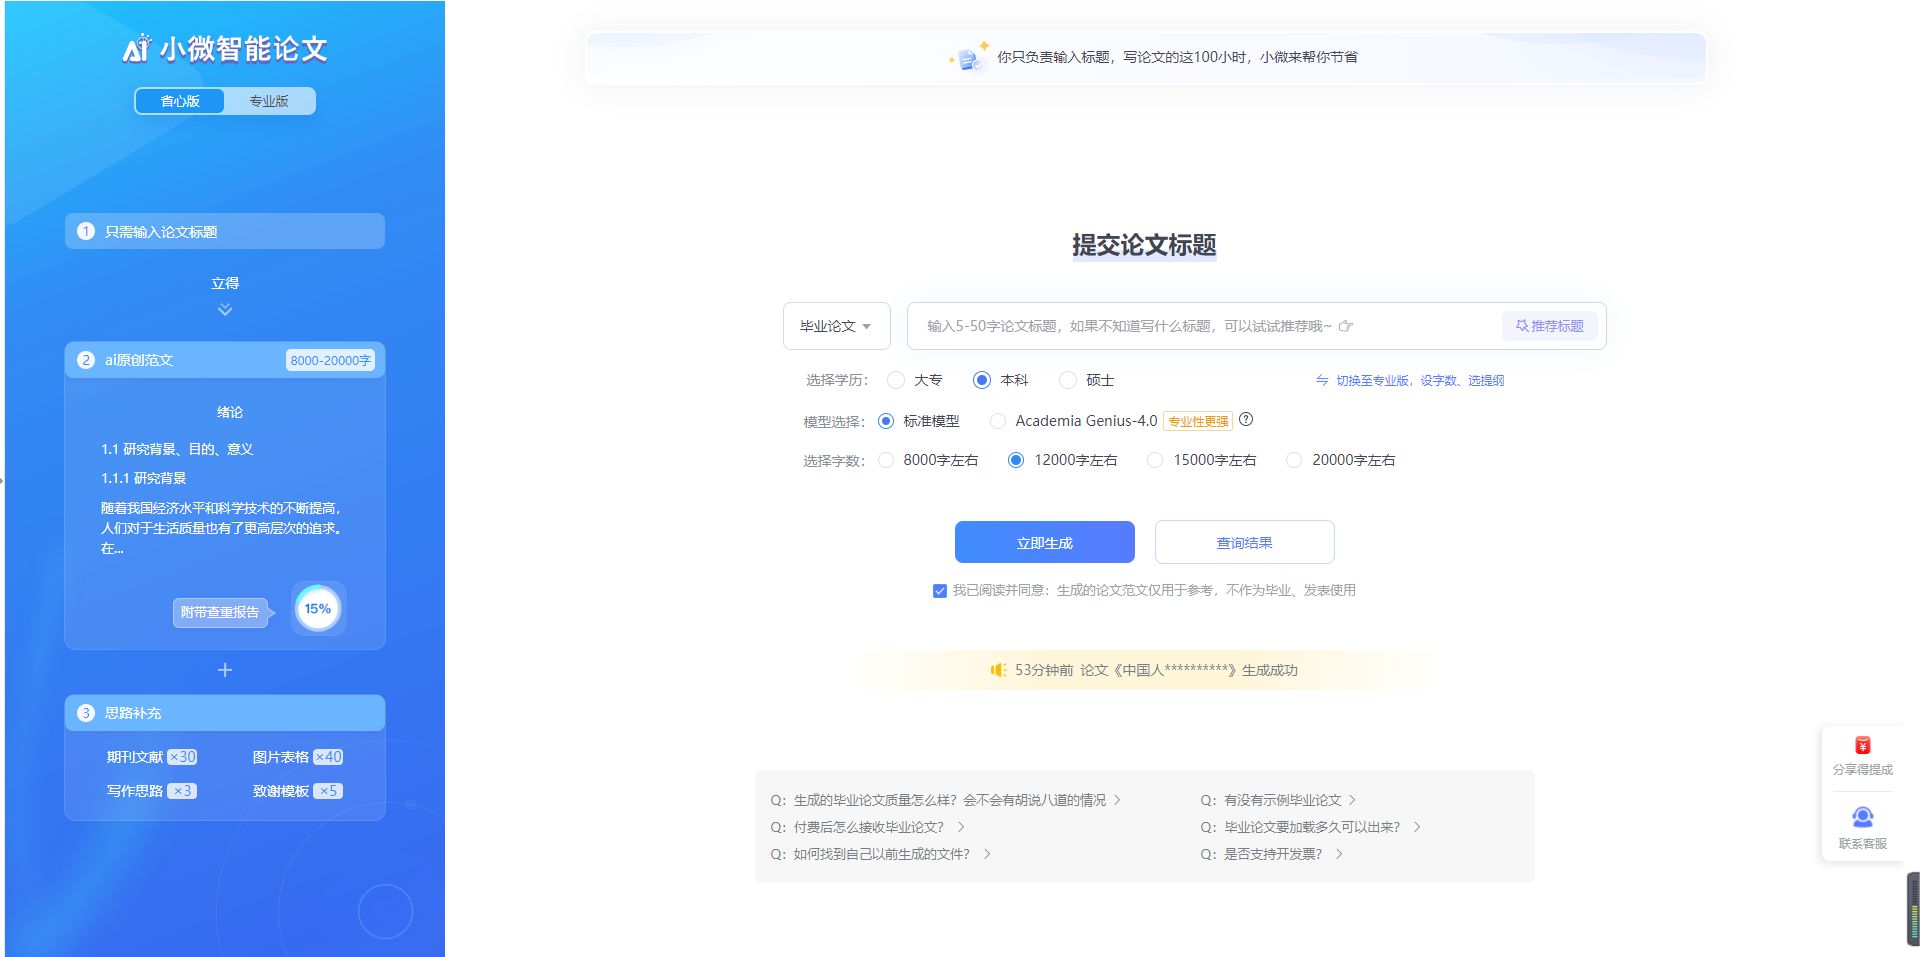Screen dimensions: 1920x957
Task: Open FAQ 是否支持开发票
Action: coord(1271,854)
